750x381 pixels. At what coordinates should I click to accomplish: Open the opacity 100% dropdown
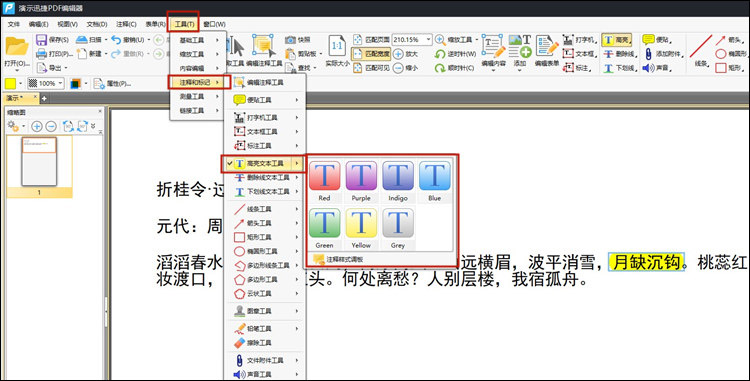pos(61,84)
